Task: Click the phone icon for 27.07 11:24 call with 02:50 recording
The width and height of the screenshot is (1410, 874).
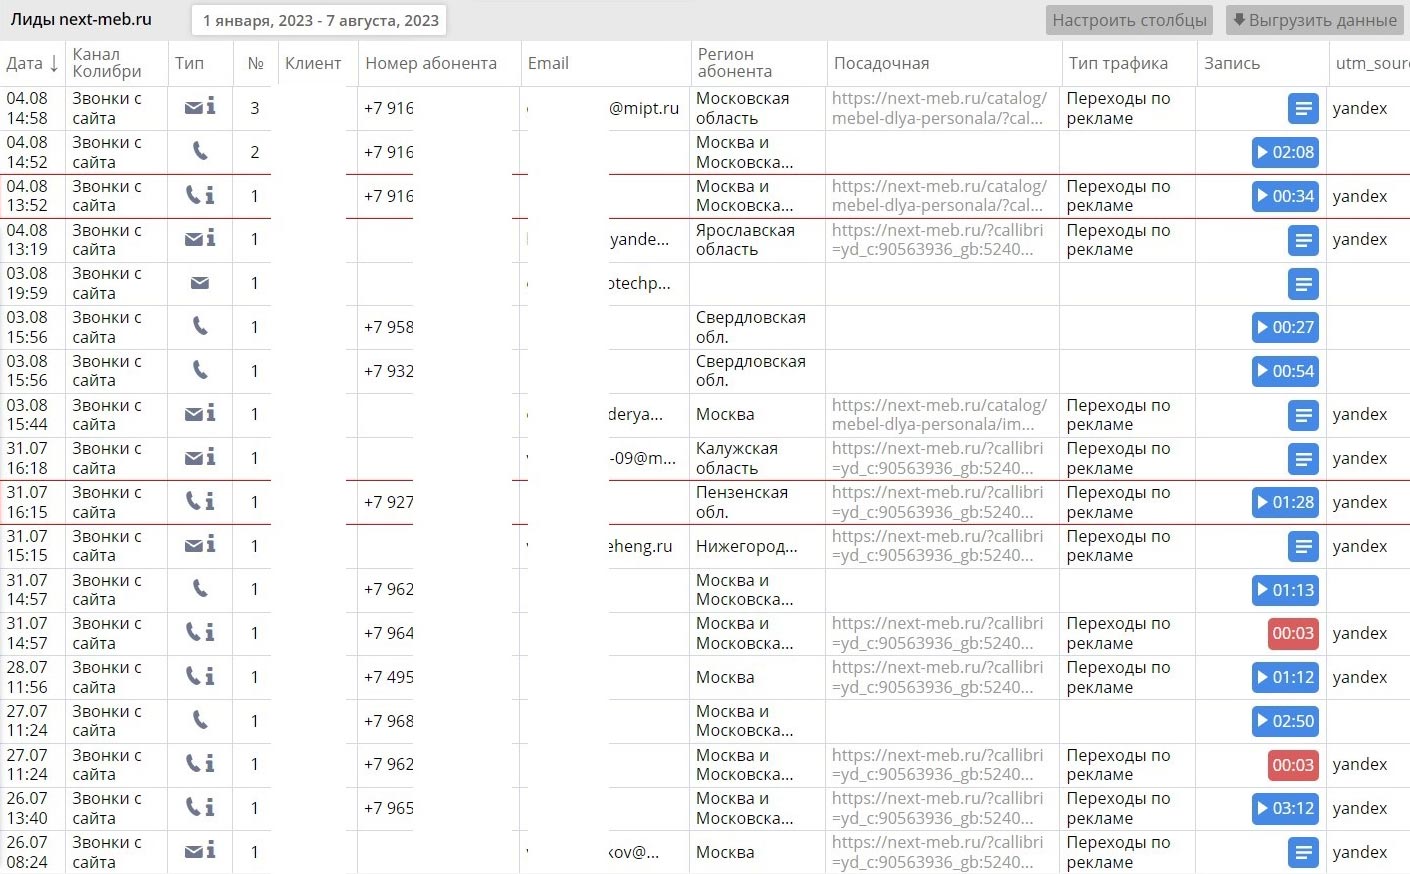Action: coord(200,720)
